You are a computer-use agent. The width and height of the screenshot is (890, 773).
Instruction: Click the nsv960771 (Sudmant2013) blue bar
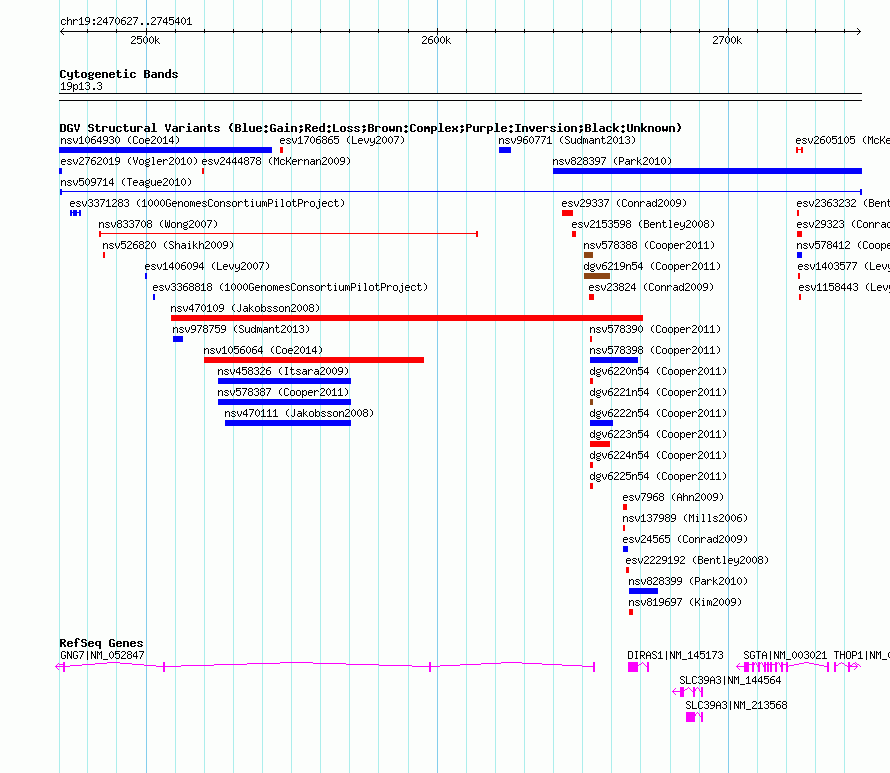pos(505,150)
